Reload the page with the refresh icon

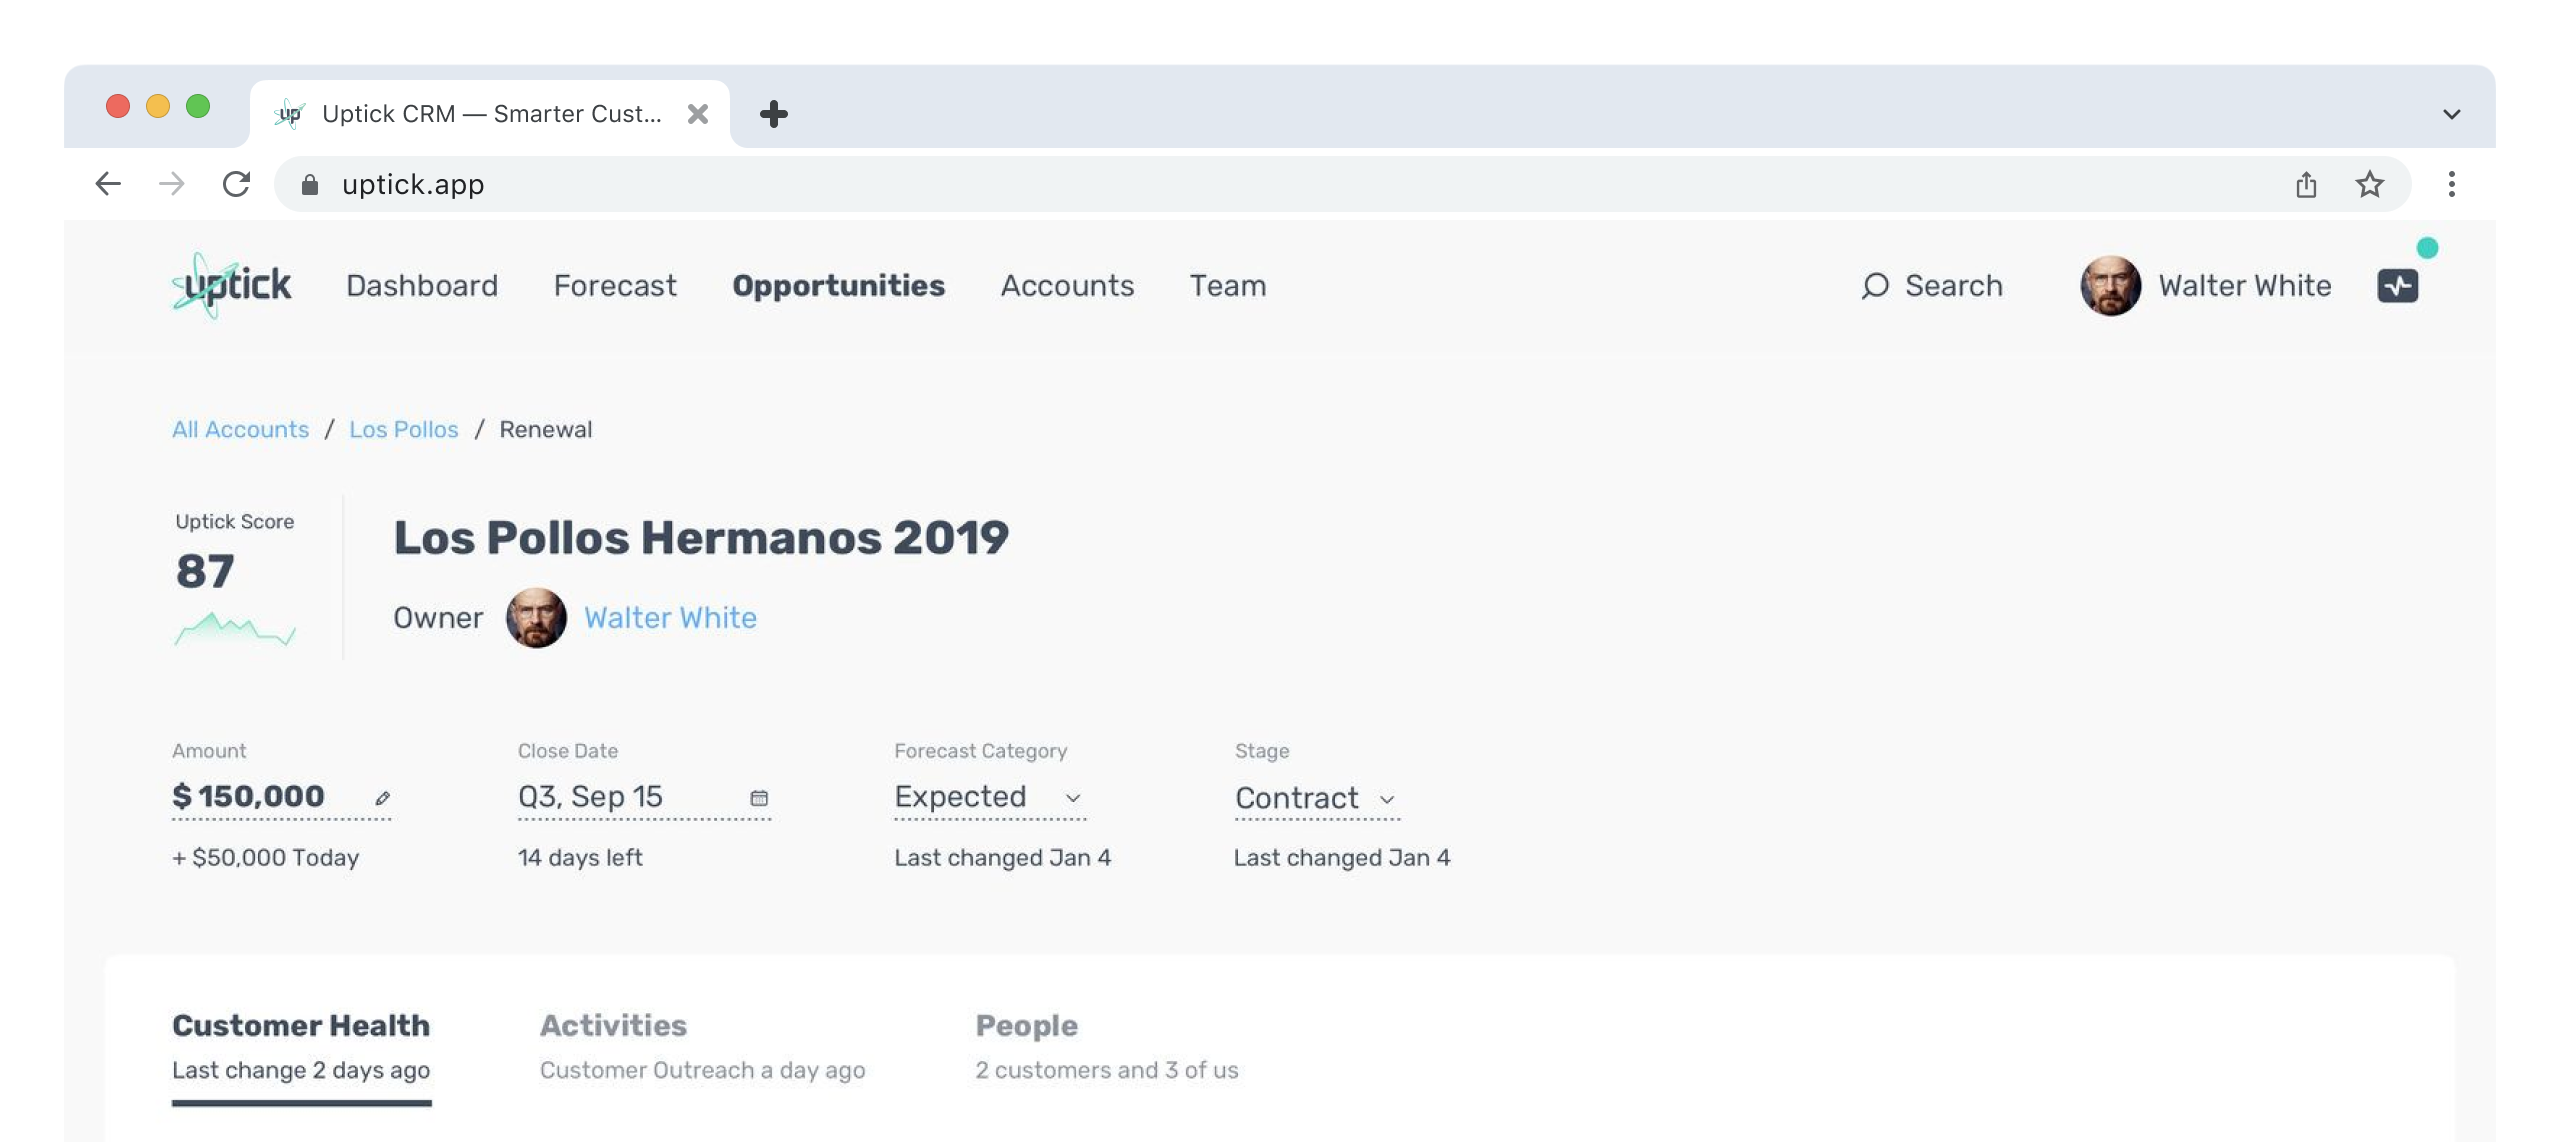[236, 184]
